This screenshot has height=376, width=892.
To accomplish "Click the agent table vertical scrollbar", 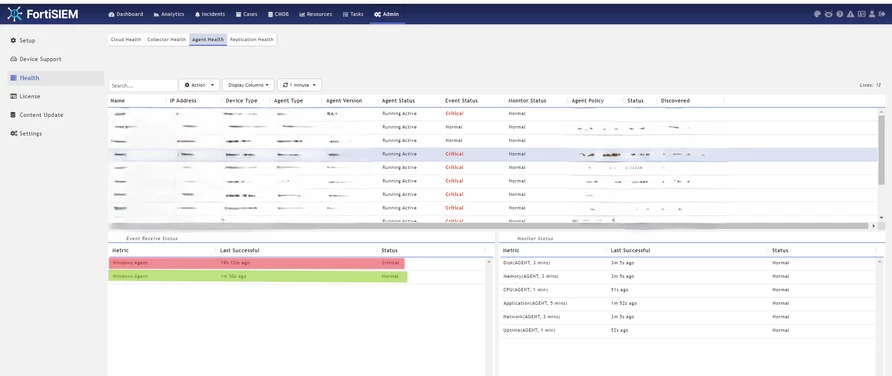I will [x=882, y=150].
